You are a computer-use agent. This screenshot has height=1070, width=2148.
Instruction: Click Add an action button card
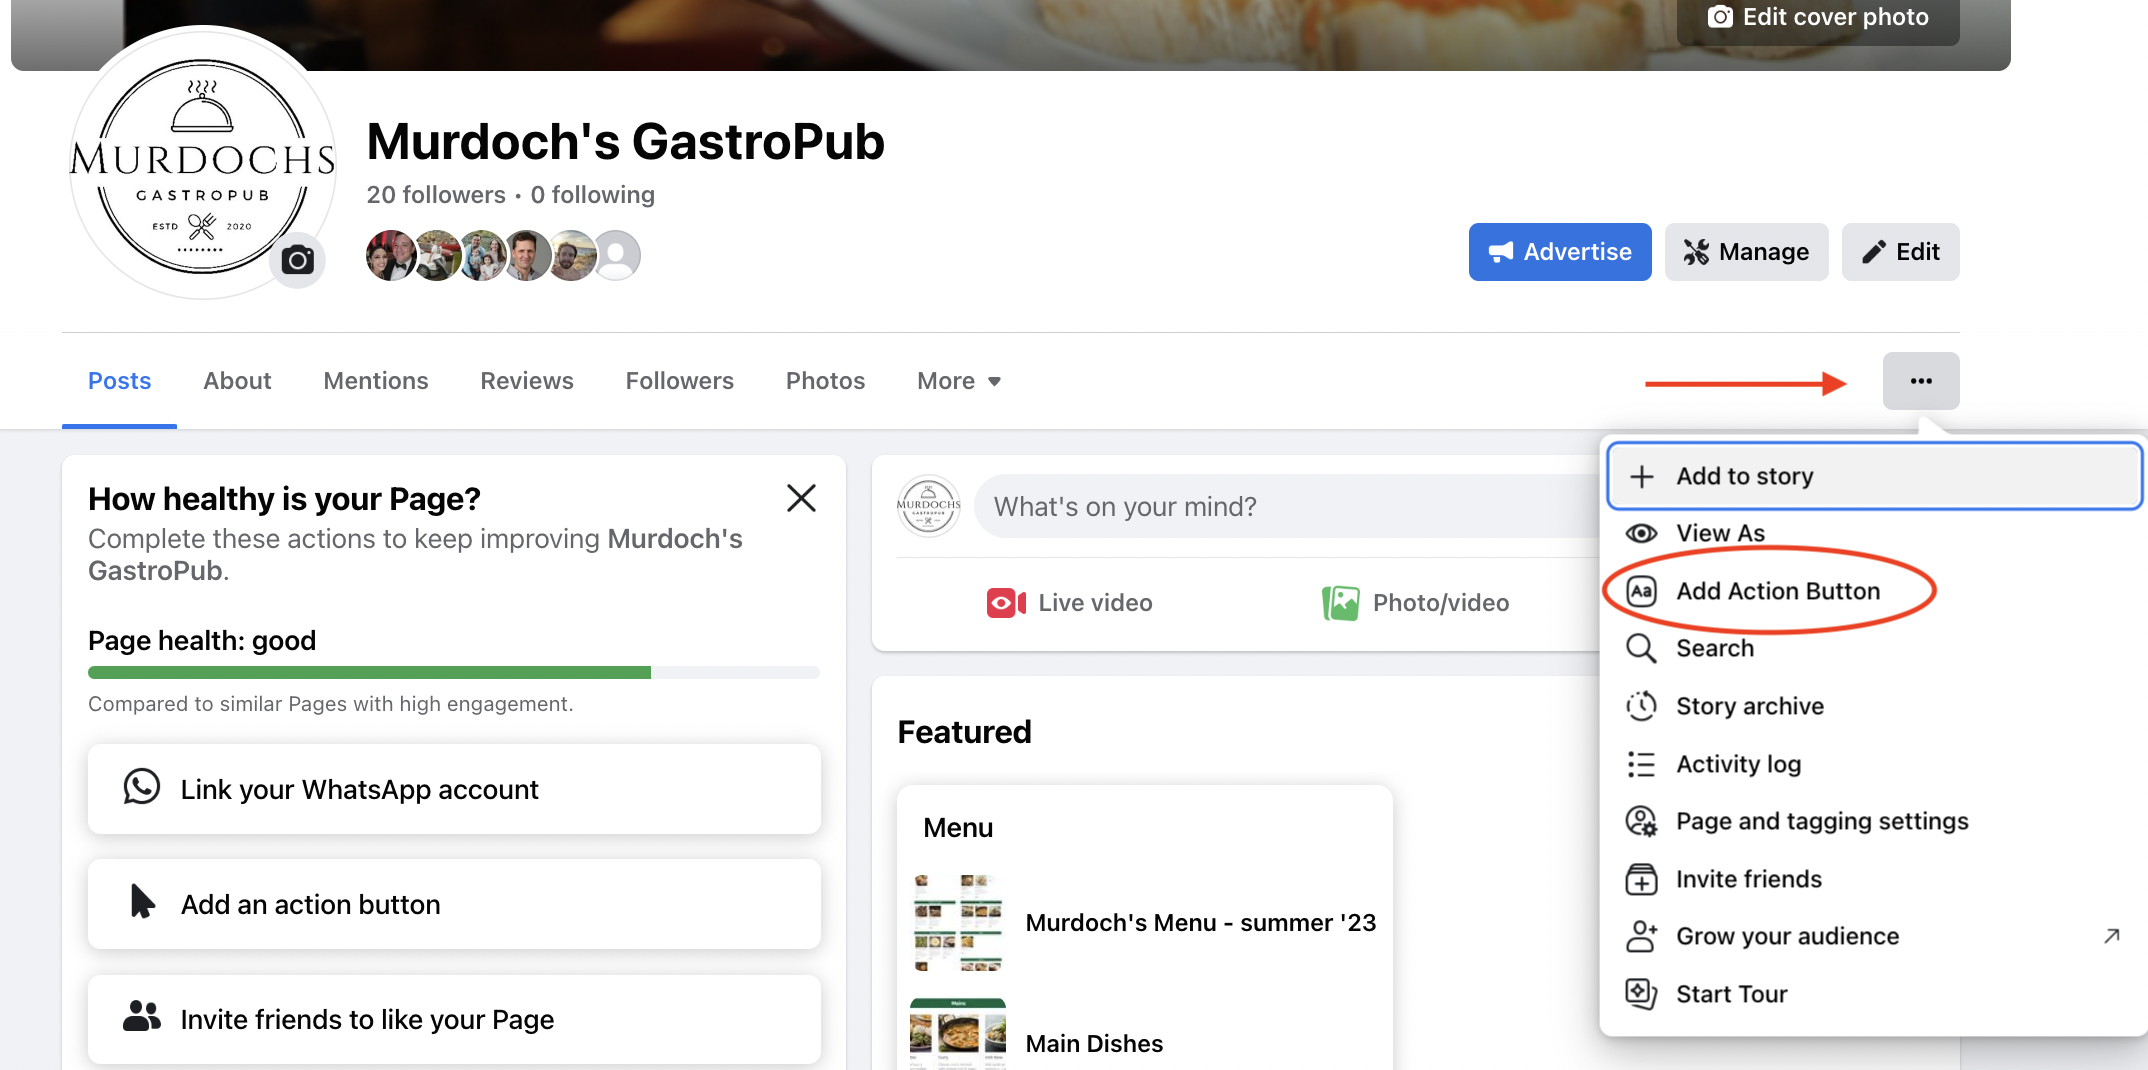pos(454,904)
